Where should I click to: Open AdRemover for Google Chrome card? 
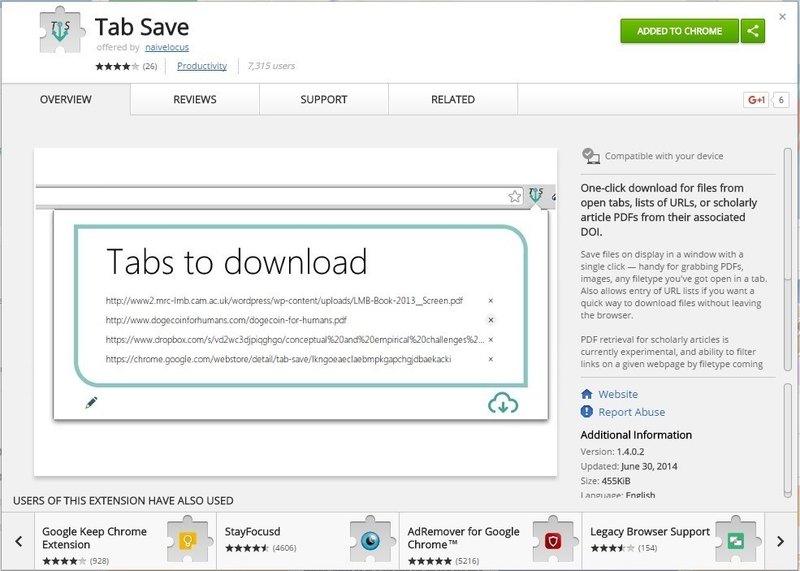(x=491, y=541)
